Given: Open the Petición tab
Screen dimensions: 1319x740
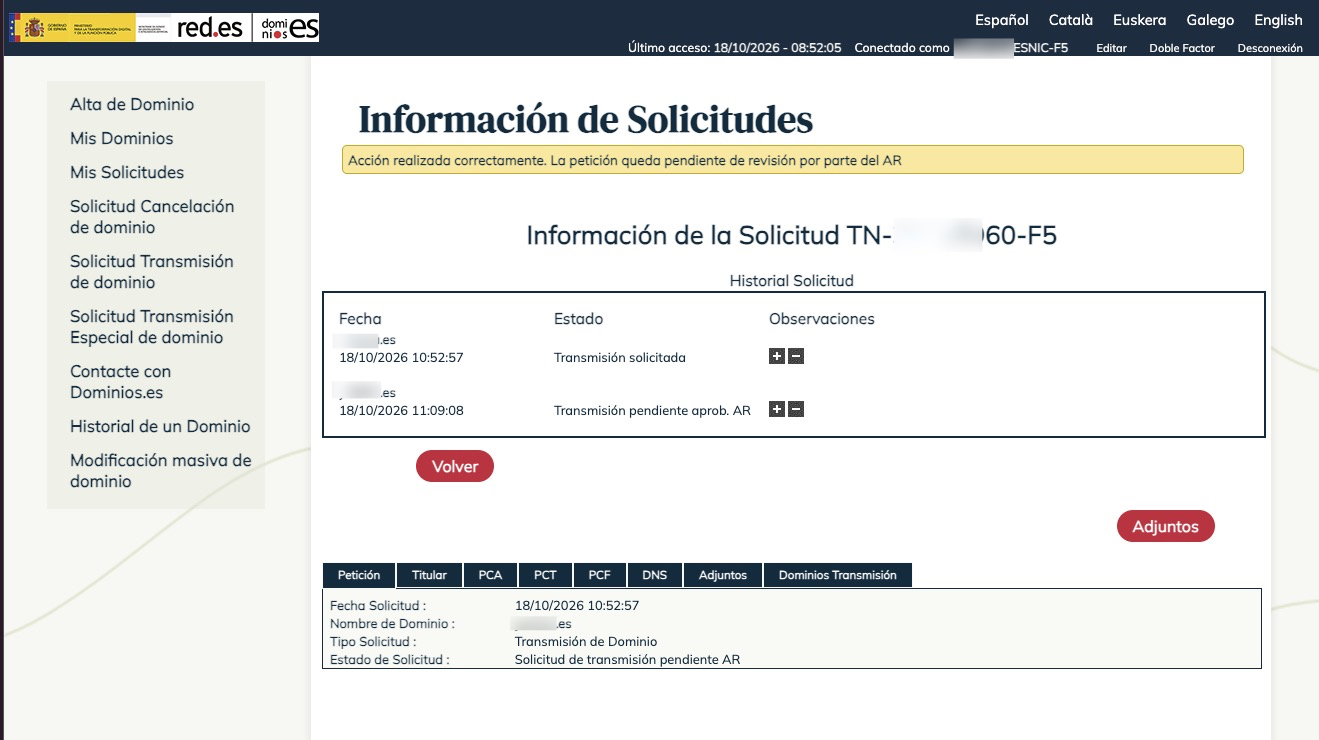Looking at the screenshot, I should click(x=359, y=575).
